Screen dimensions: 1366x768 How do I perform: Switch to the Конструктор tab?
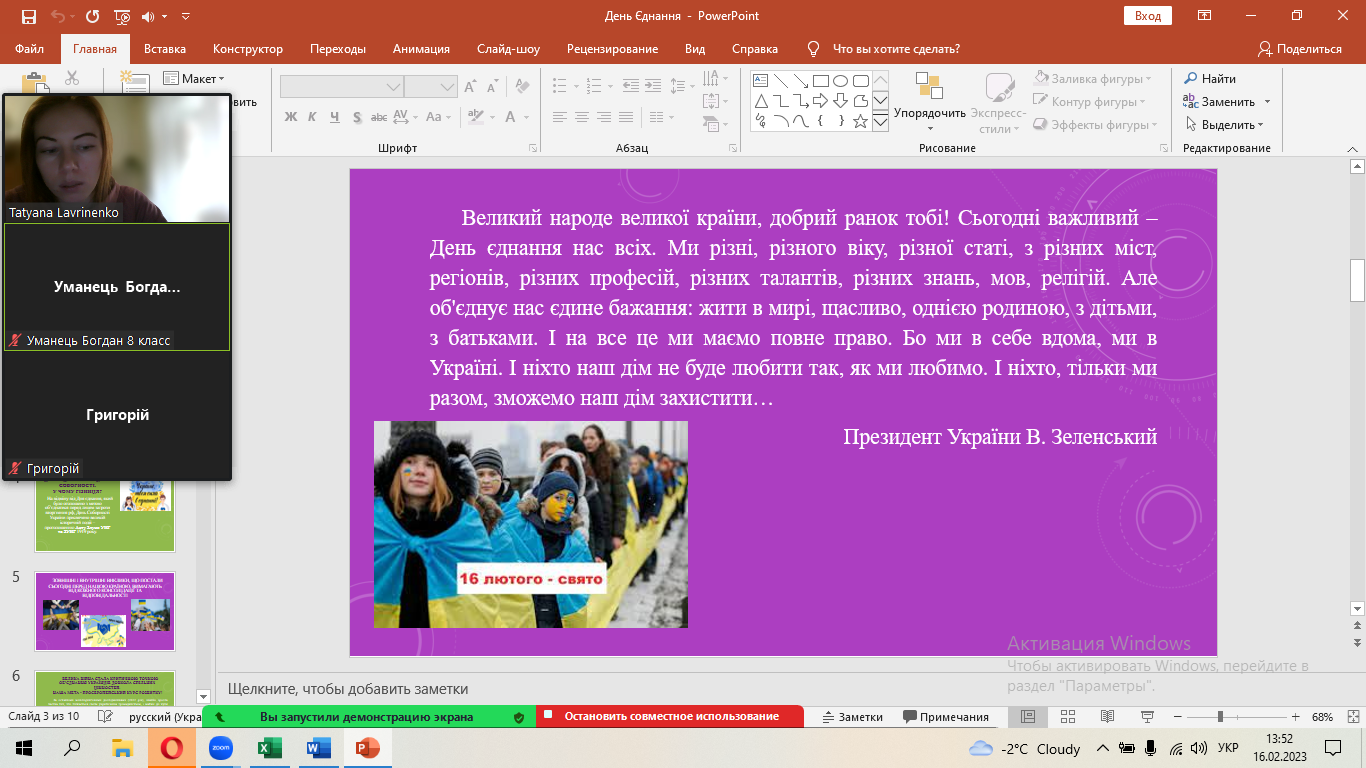248,49
